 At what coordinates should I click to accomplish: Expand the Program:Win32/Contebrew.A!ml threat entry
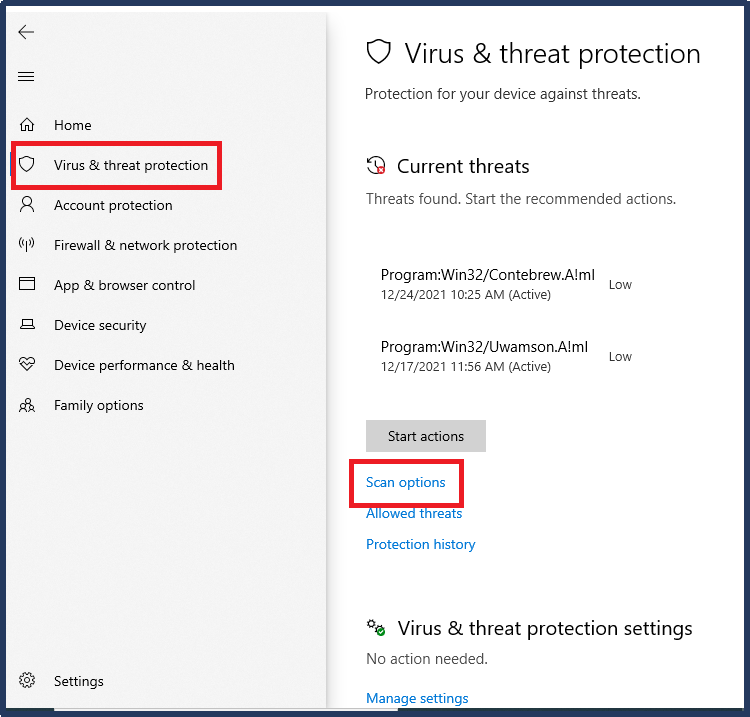[506, 284]
